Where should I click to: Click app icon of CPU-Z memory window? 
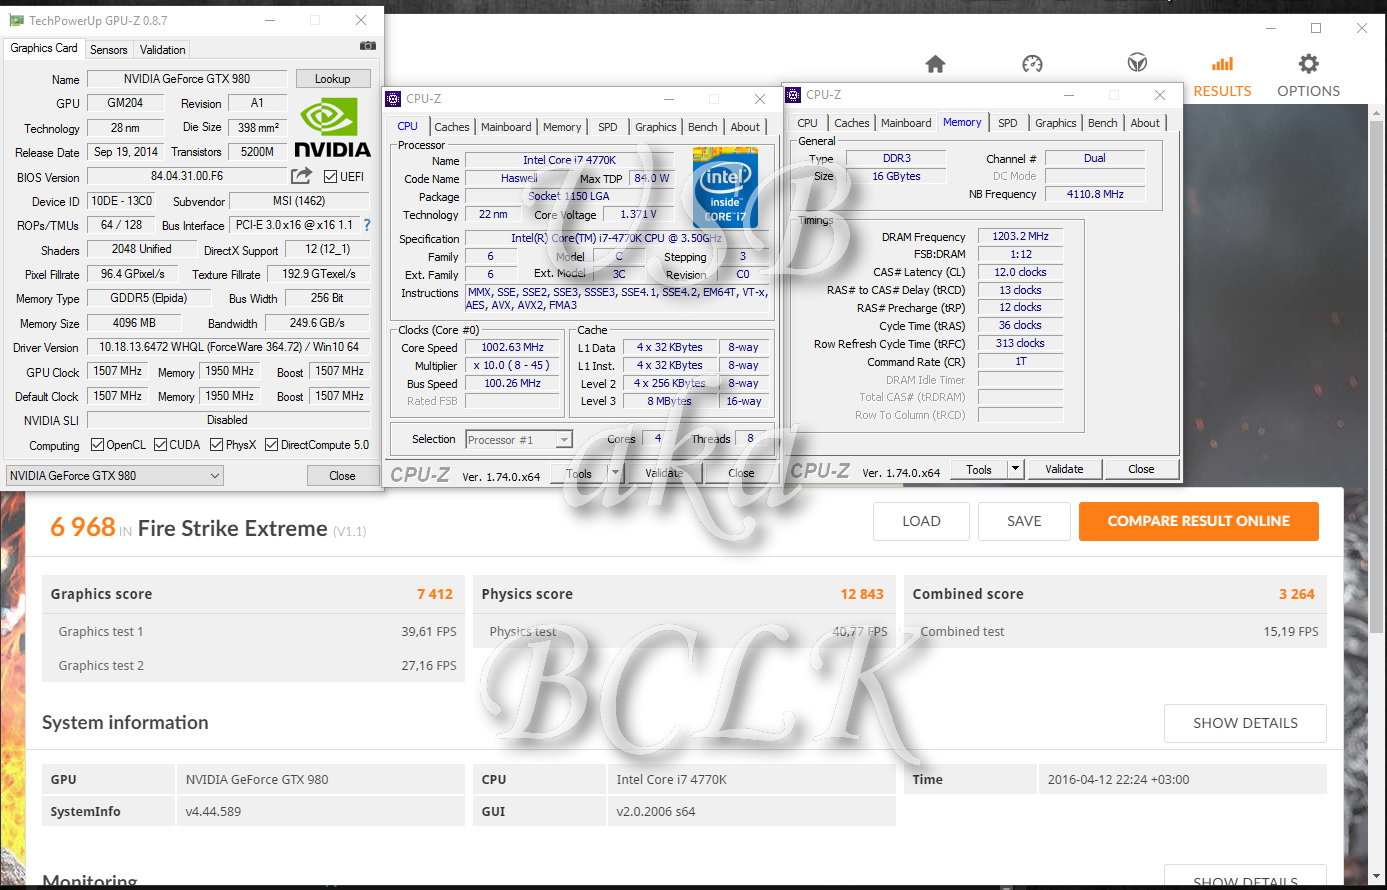pyautogui.click(x=794, y=95)
